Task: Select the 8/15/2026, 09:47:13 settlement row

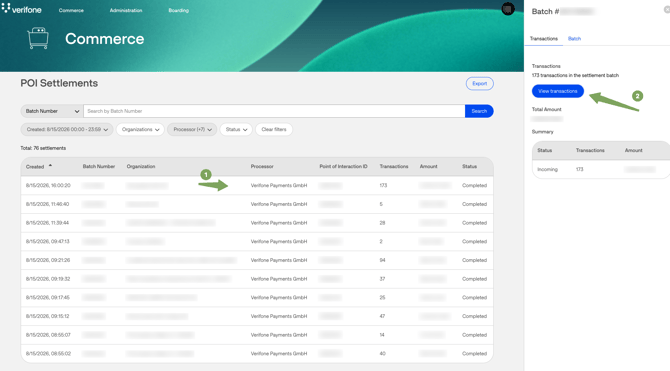Action: click(x=257, y=241)
